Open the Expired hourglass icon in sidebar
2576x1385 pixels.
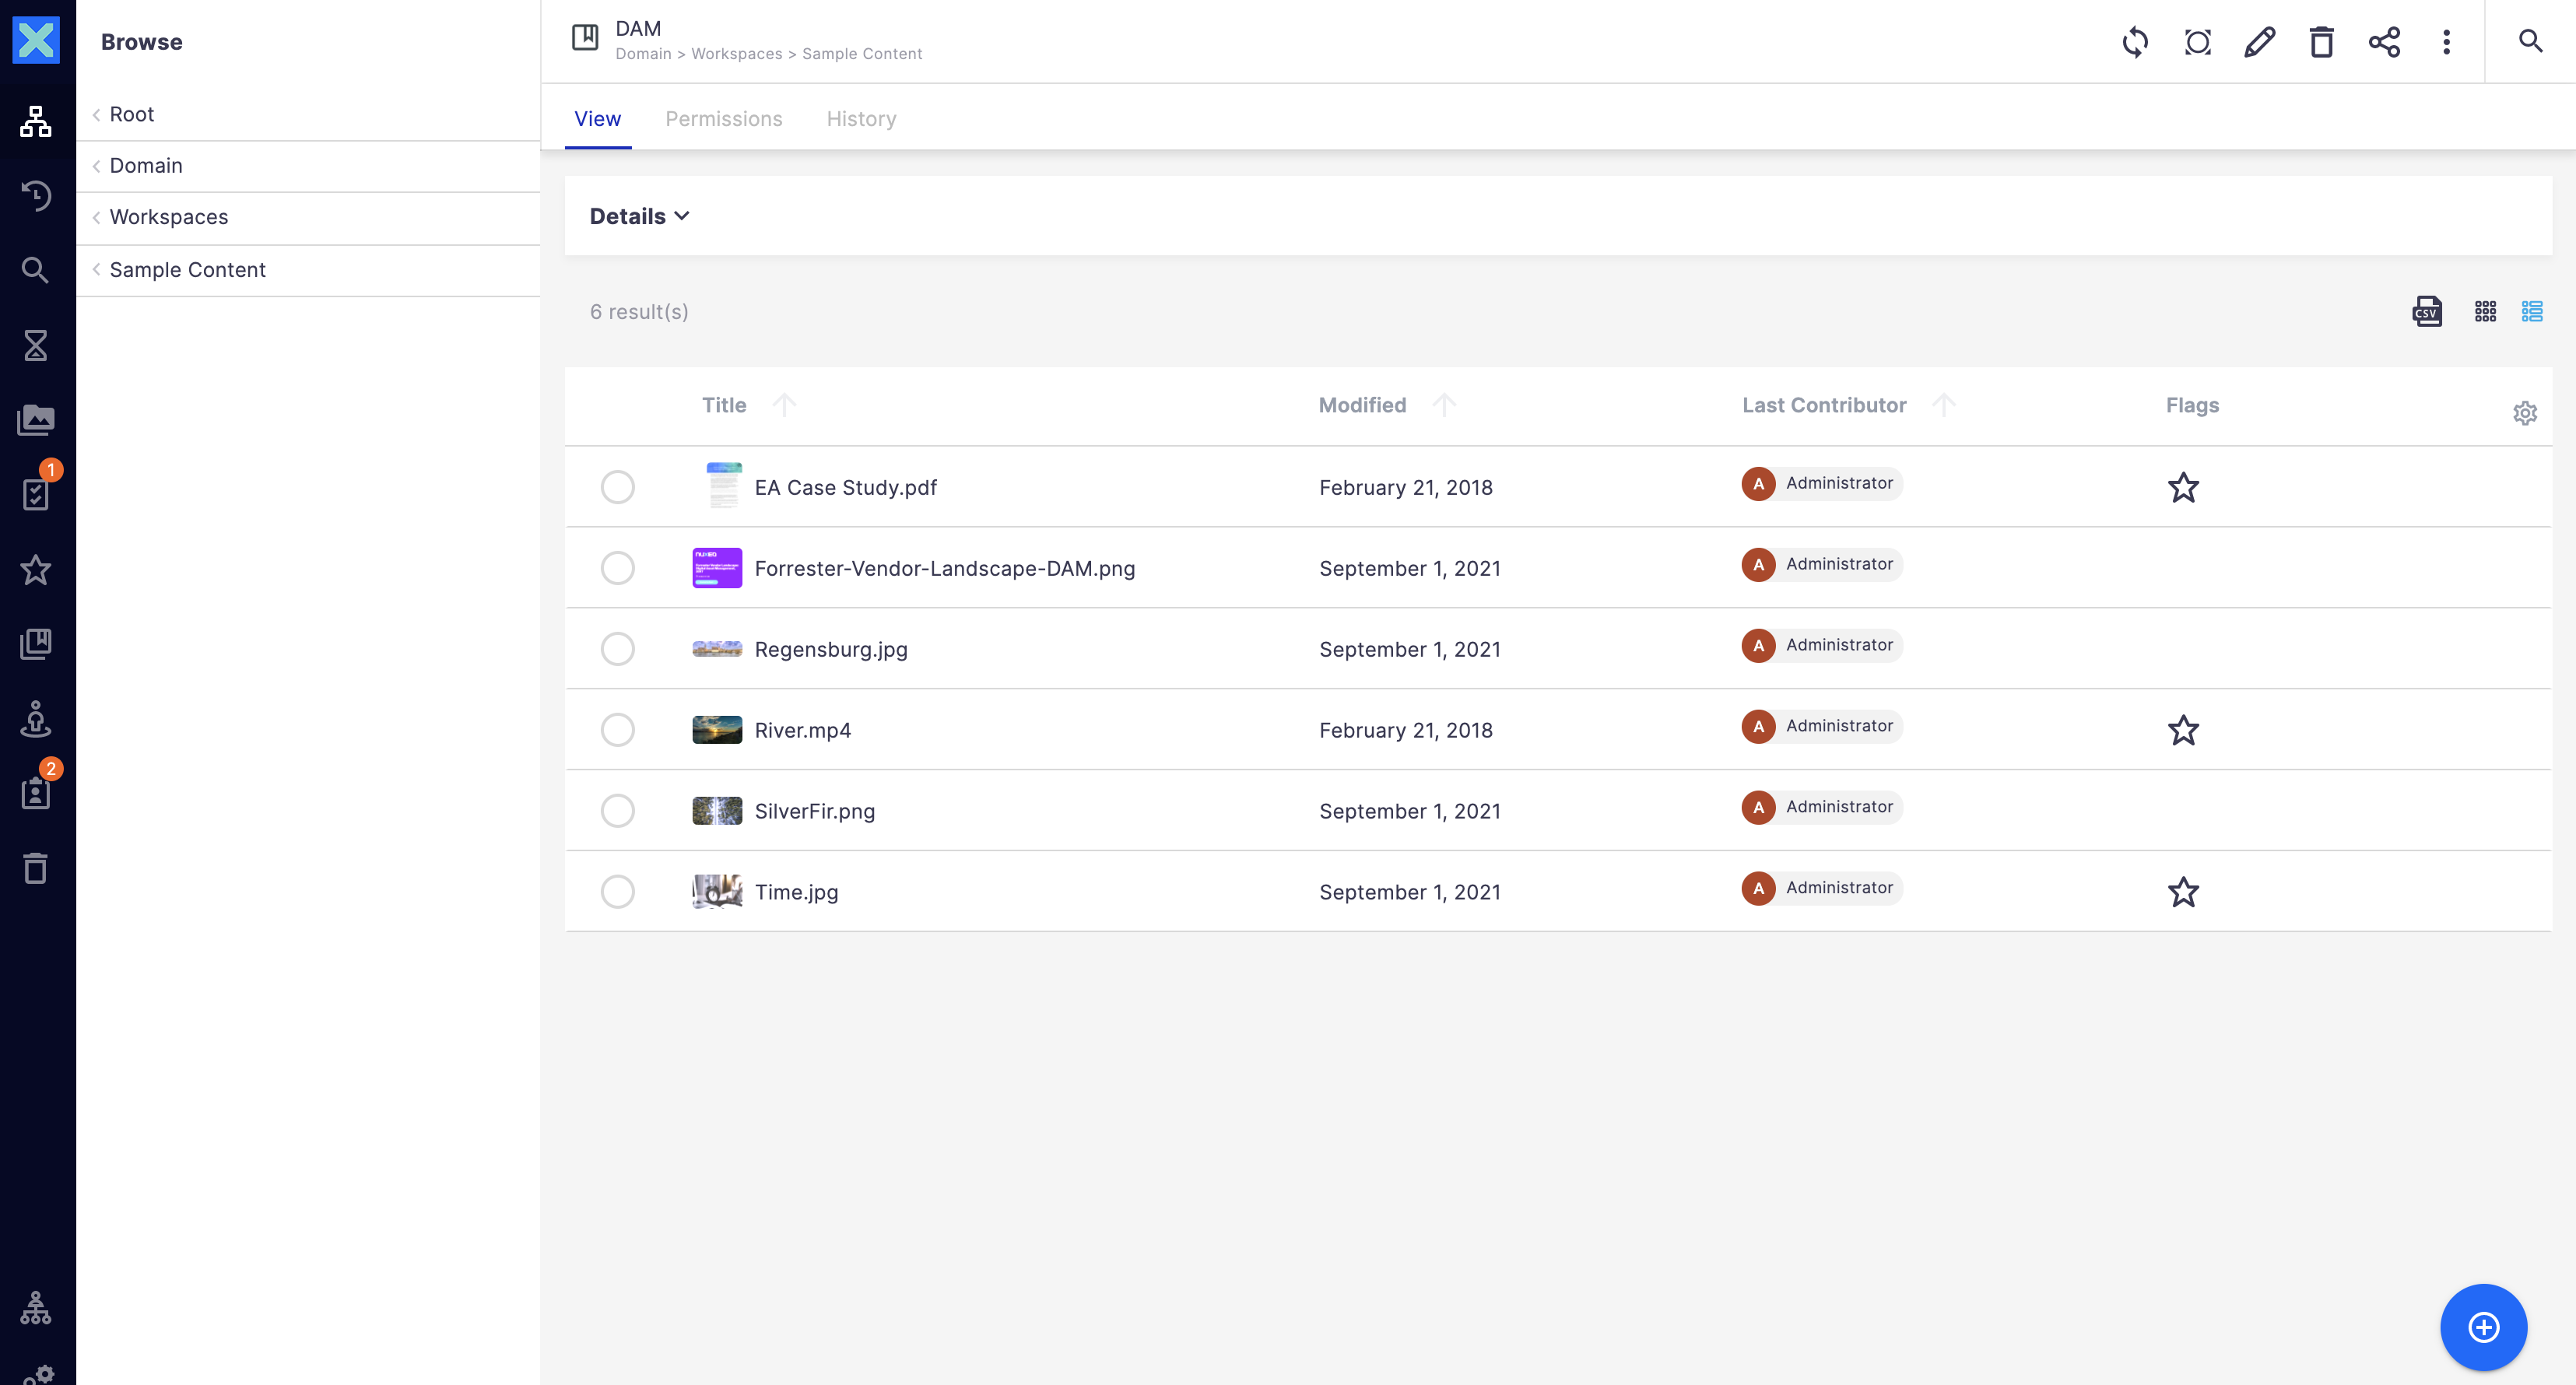click(x=36, y=345)
